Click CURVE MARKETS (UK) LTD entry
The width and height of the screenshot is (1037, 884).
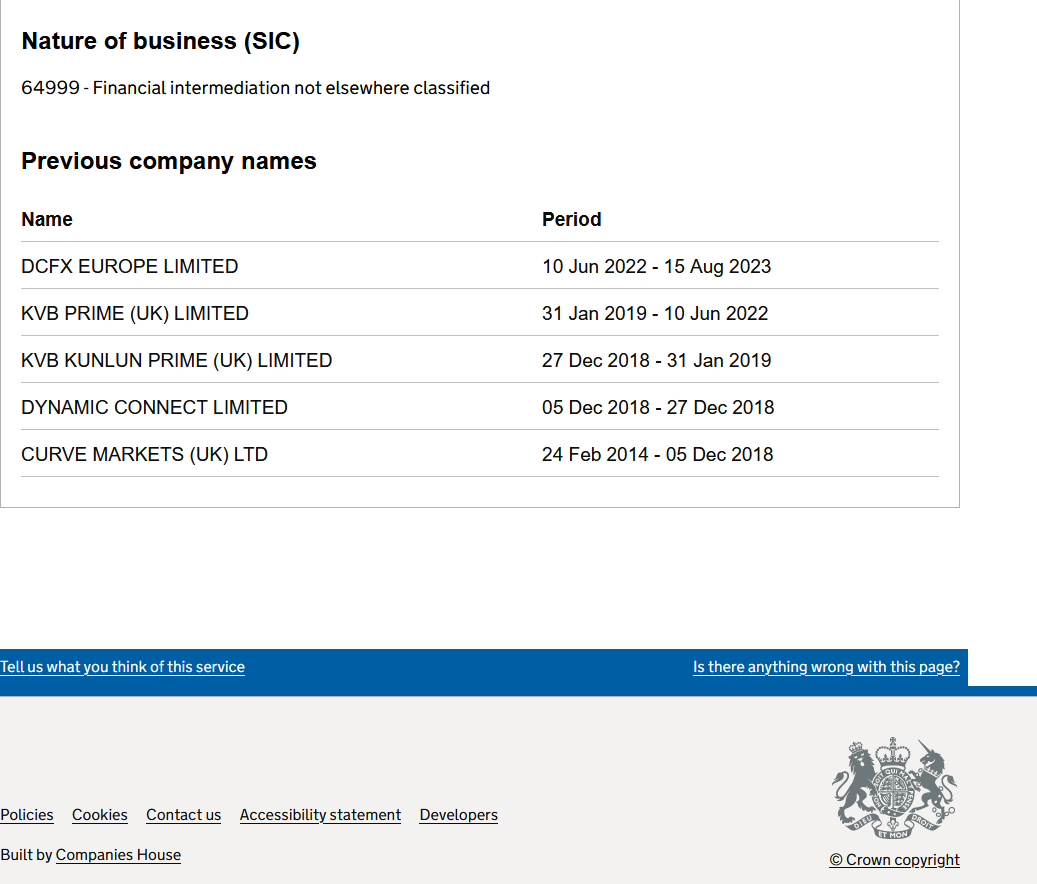pos(144,455)
